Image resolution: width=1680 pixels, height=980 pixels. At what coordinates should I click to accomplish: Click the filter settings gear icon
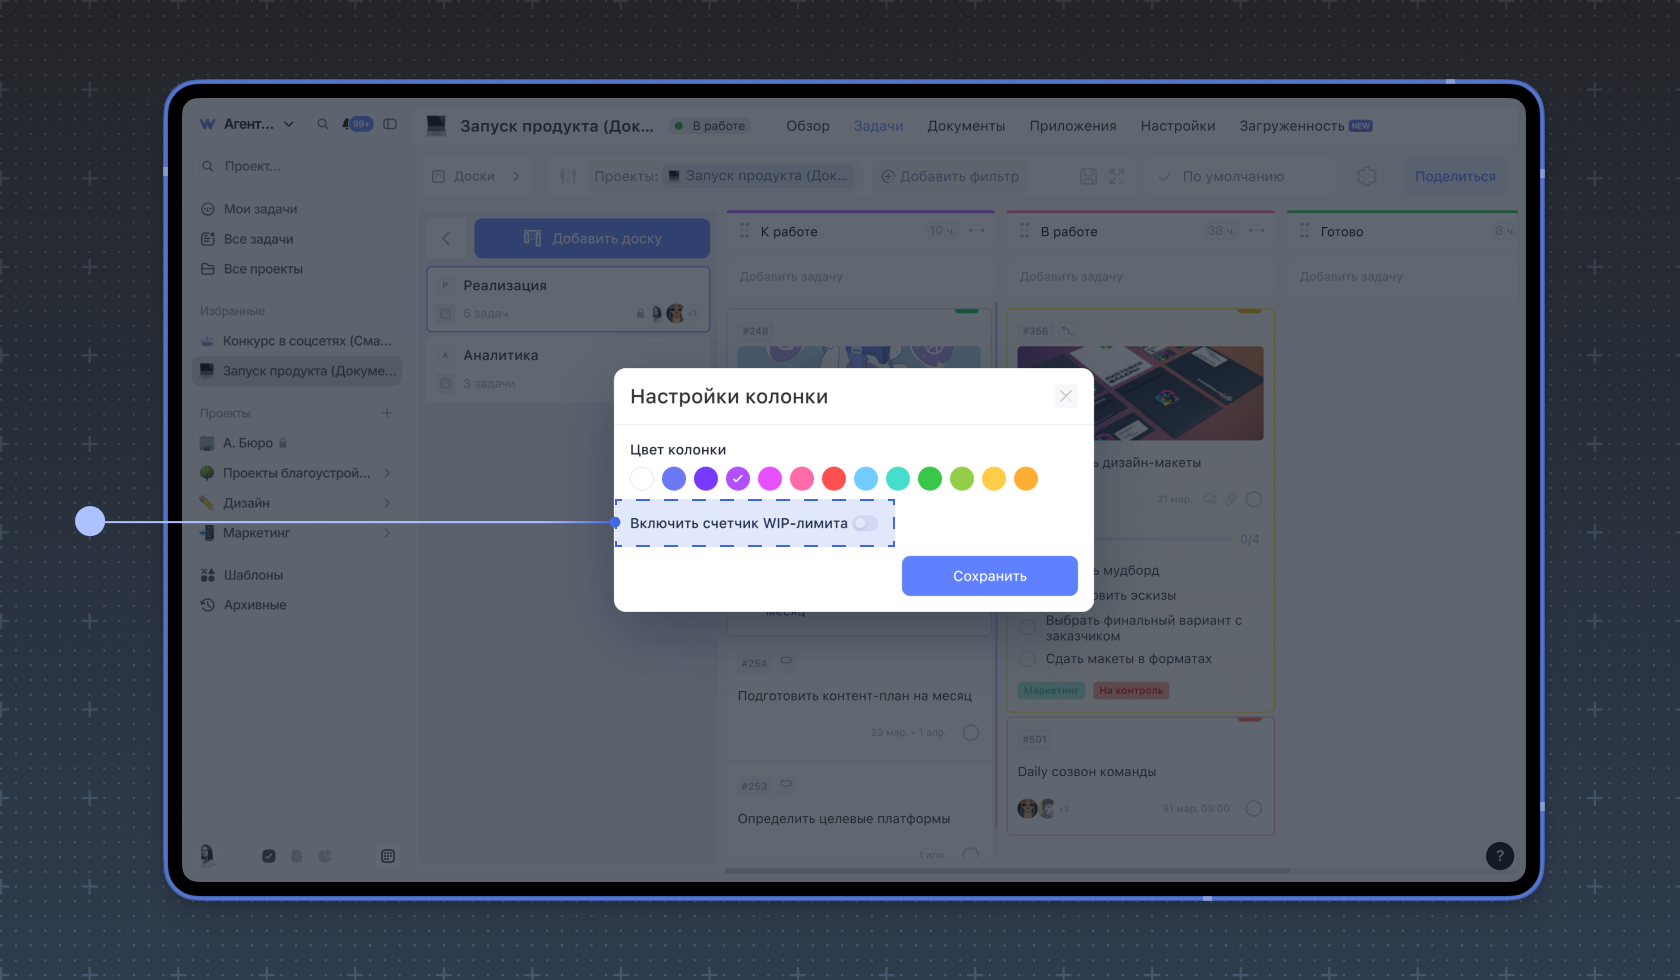point(1366,176)
